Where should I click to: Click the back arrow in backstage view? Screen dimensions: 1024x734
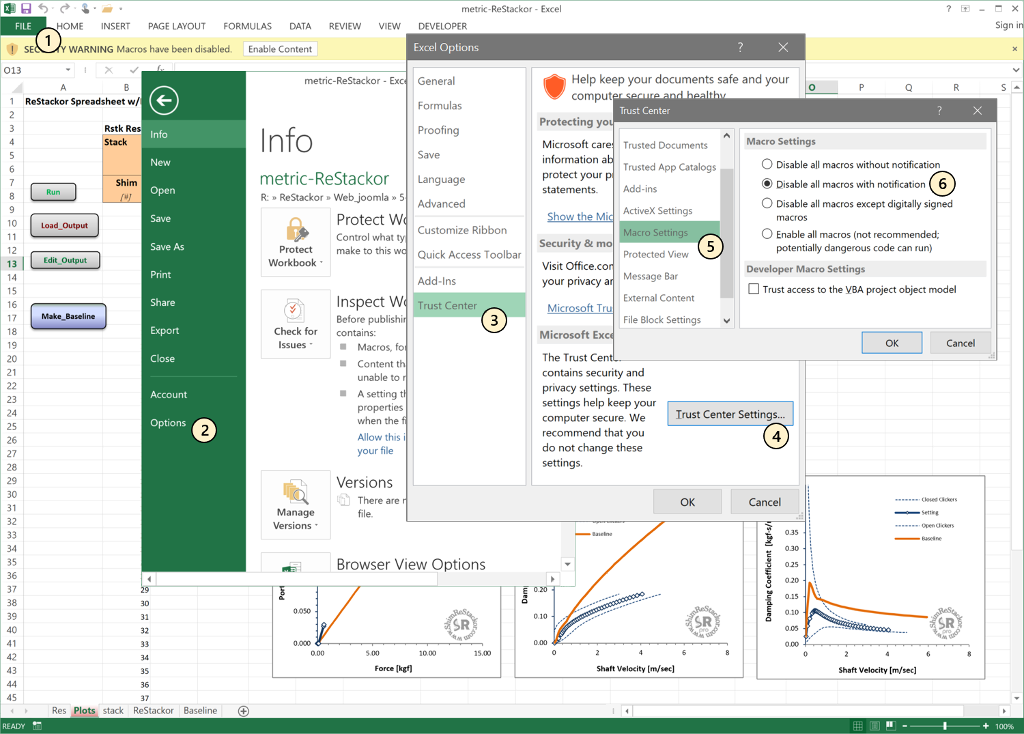pyautogui.click(x=163, y=101)
